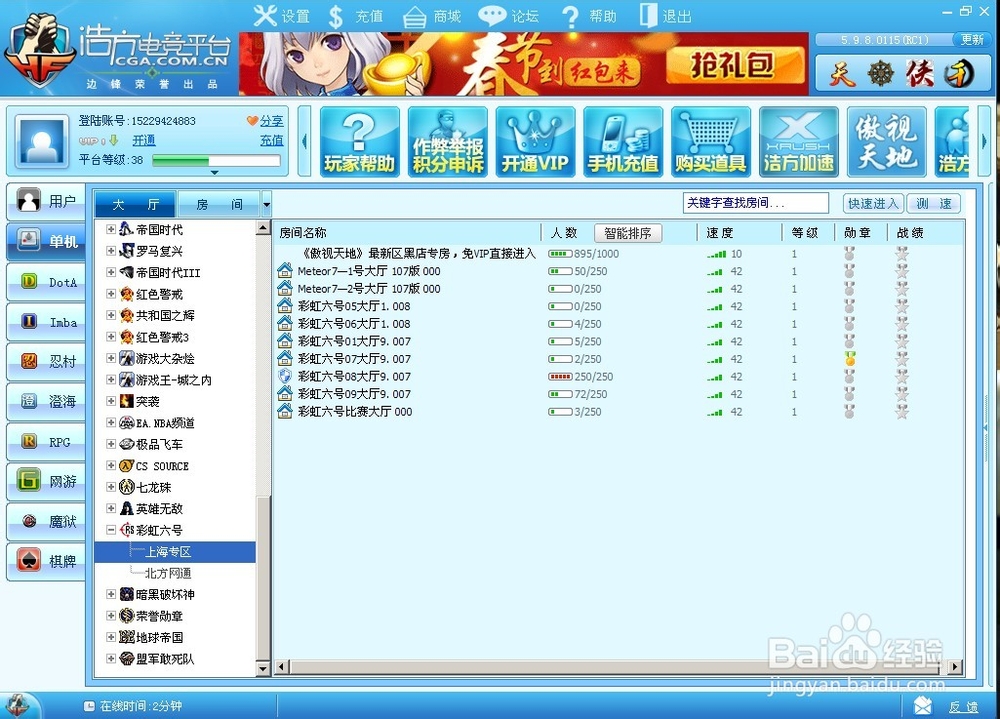This screenshot has width=1000, height=719.
Task: Expand the 罗马复兴 tree node
Action: click(111, 251)
